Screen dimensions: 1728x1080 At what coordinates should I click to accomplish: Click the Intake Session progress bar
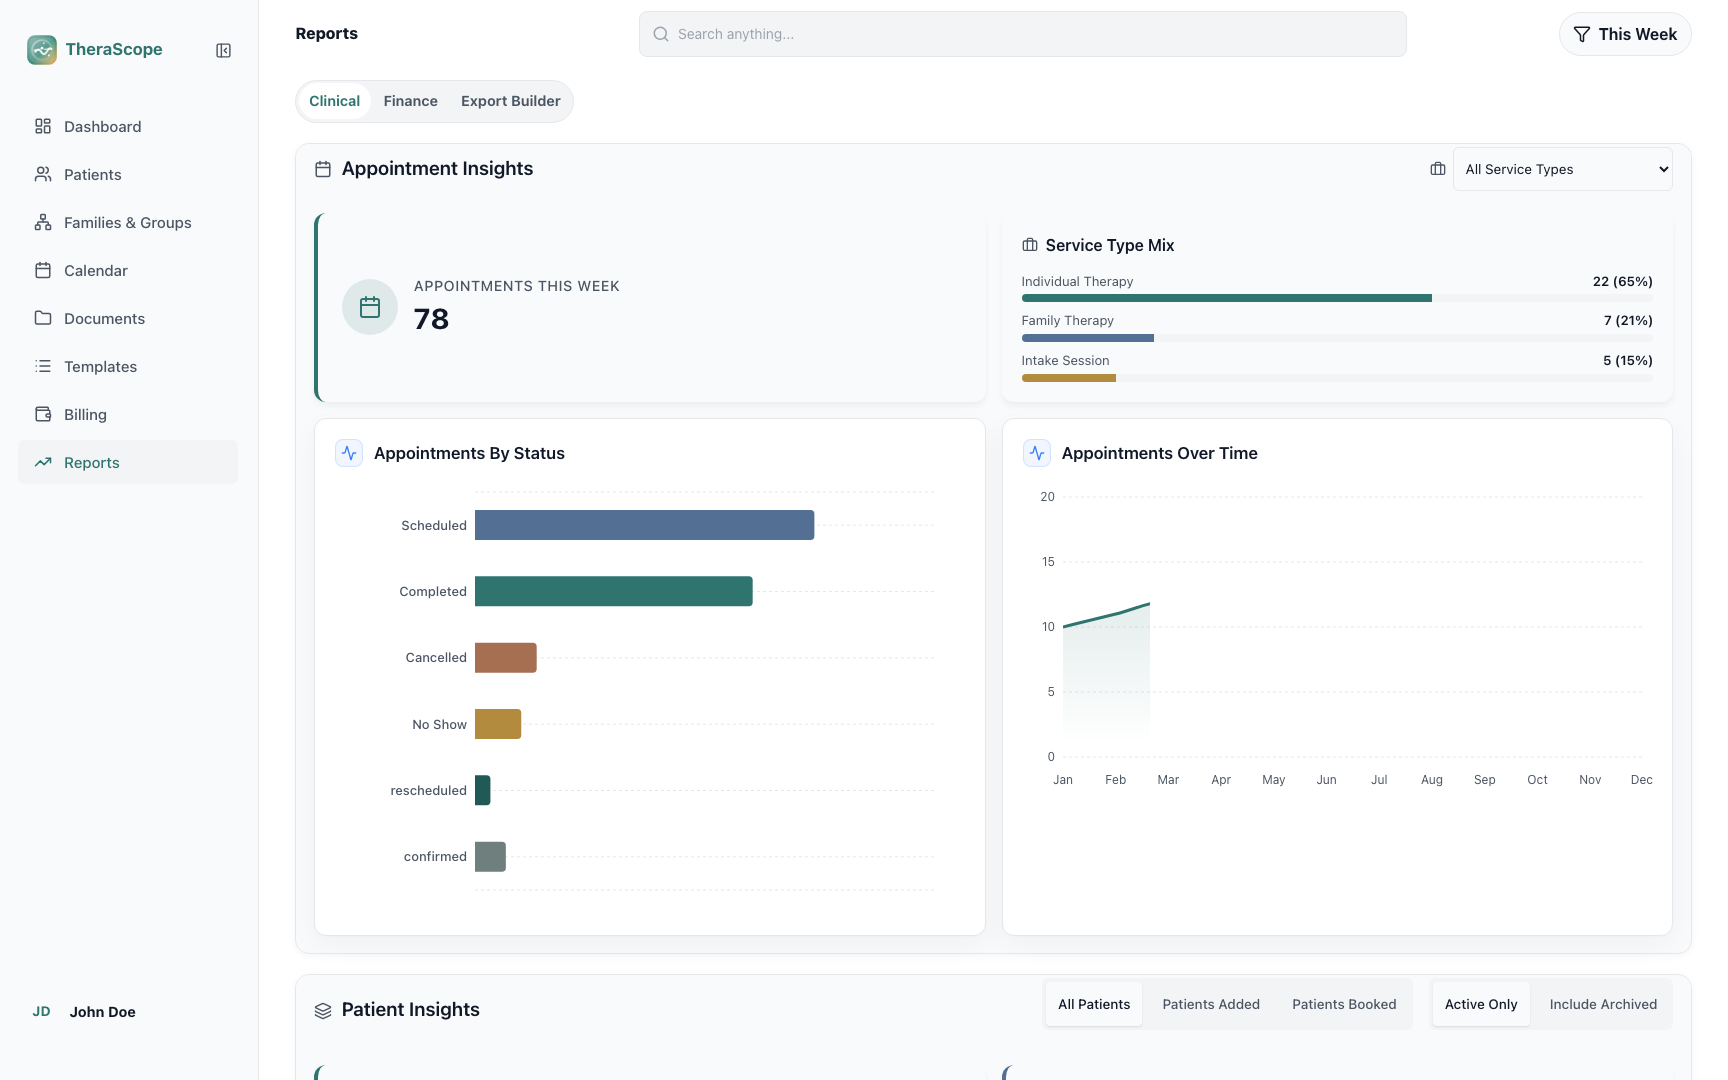1337,378
